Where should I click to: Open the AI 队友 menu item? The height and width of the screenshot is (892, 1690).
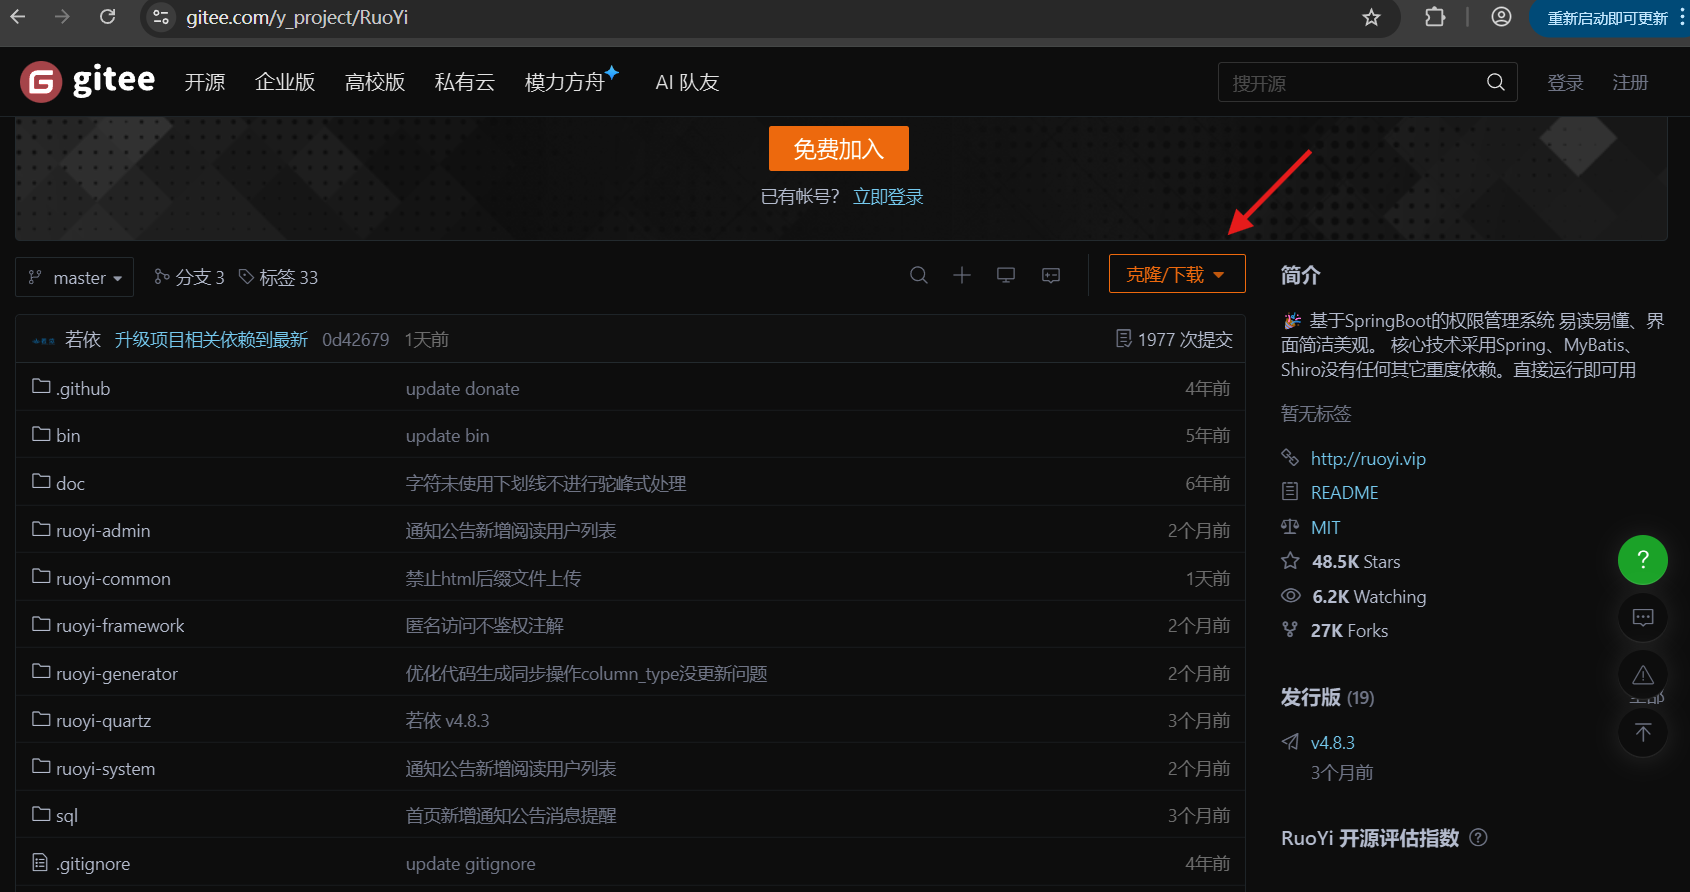coord(687,82)
